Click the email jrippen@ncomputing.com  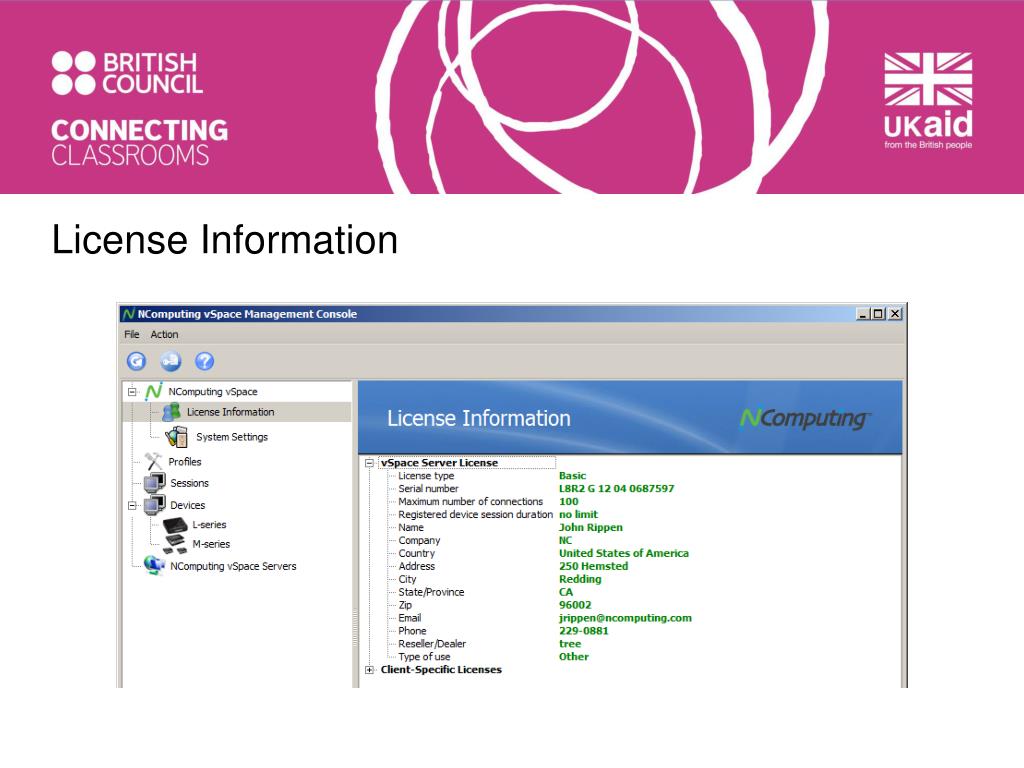pos(625,618)
